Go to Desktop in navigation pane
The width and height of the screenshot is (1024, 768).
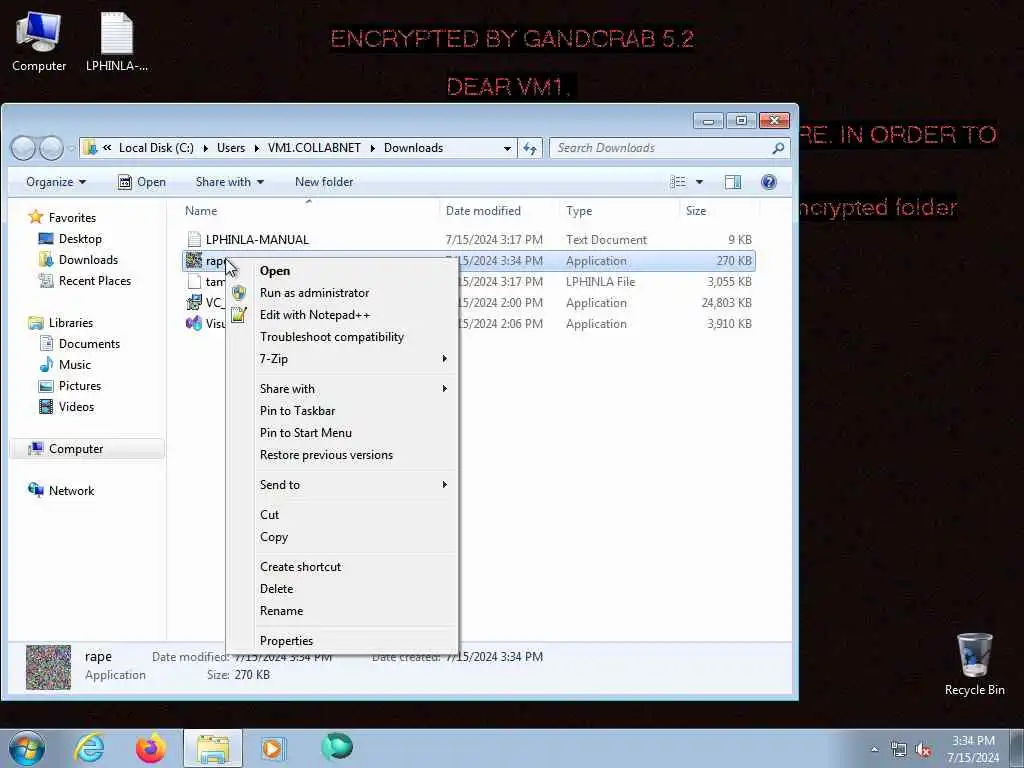tap(70, 239)
